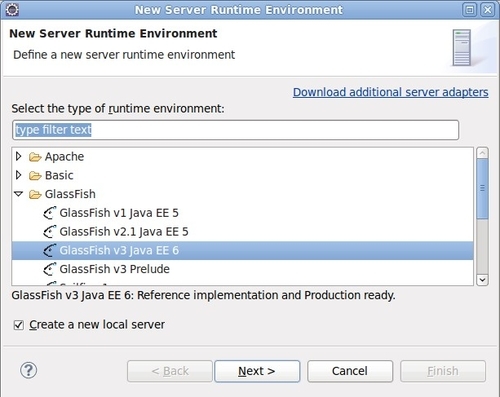The height and width of the screenshot is (397, 500).
Task: Toggle Create a new local server checkbox
Action: (19, 325)
